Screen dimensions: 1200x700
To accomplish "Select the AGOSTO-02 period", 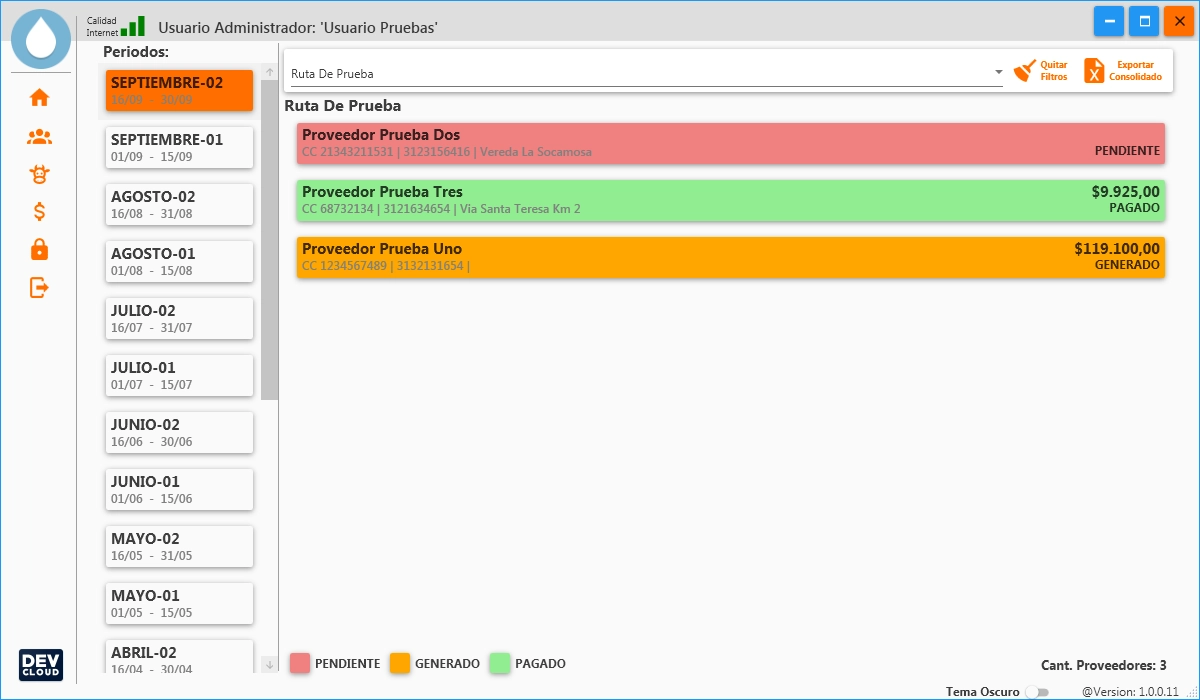I will 179,204.
